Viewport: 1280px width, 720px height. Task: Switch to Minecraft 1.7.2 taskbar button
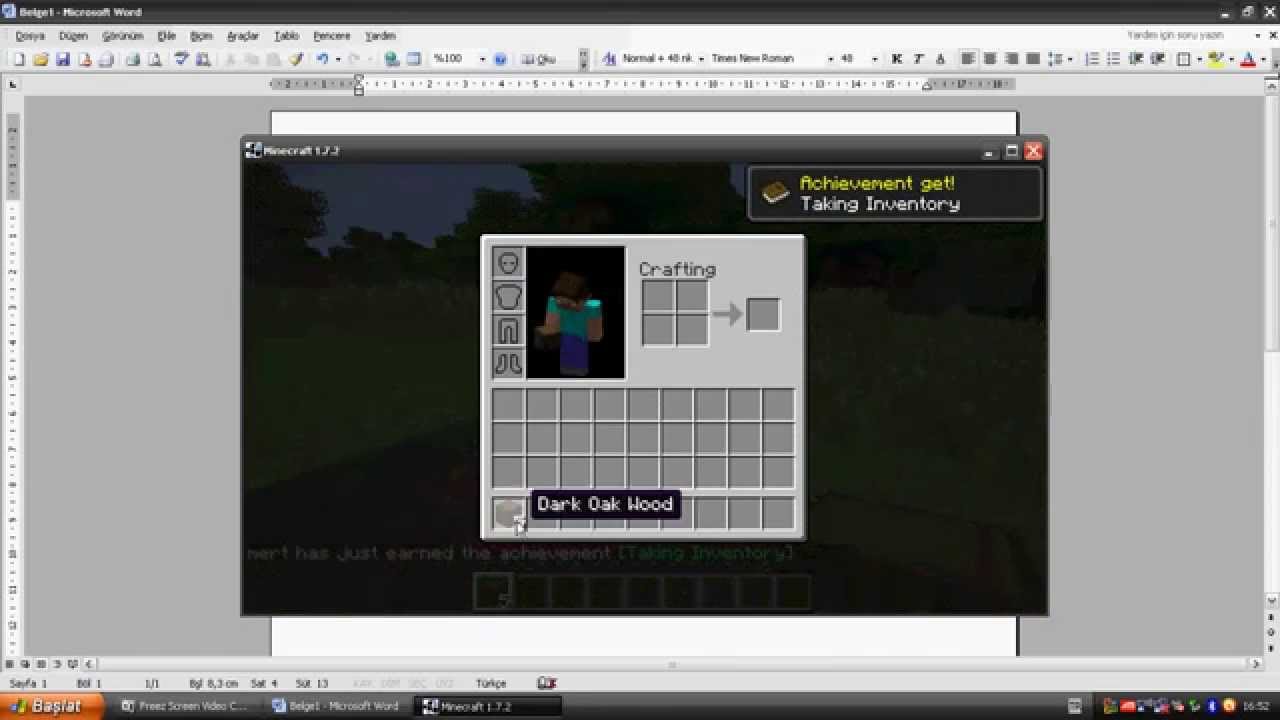tap(487, 706)
